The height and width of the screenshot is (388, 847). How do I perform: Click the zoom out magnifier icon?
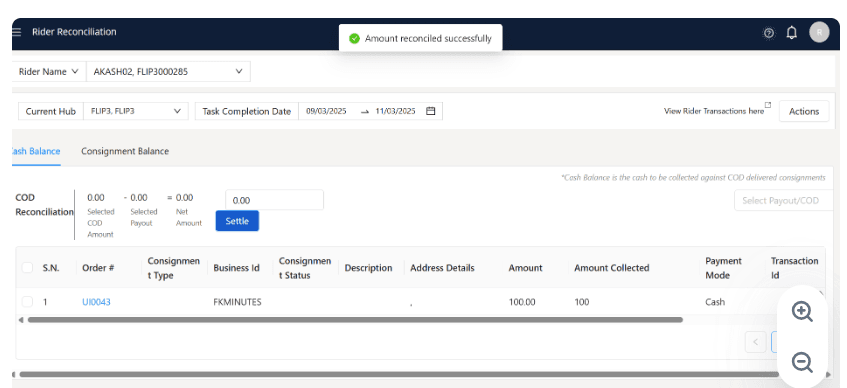(802, 362)
